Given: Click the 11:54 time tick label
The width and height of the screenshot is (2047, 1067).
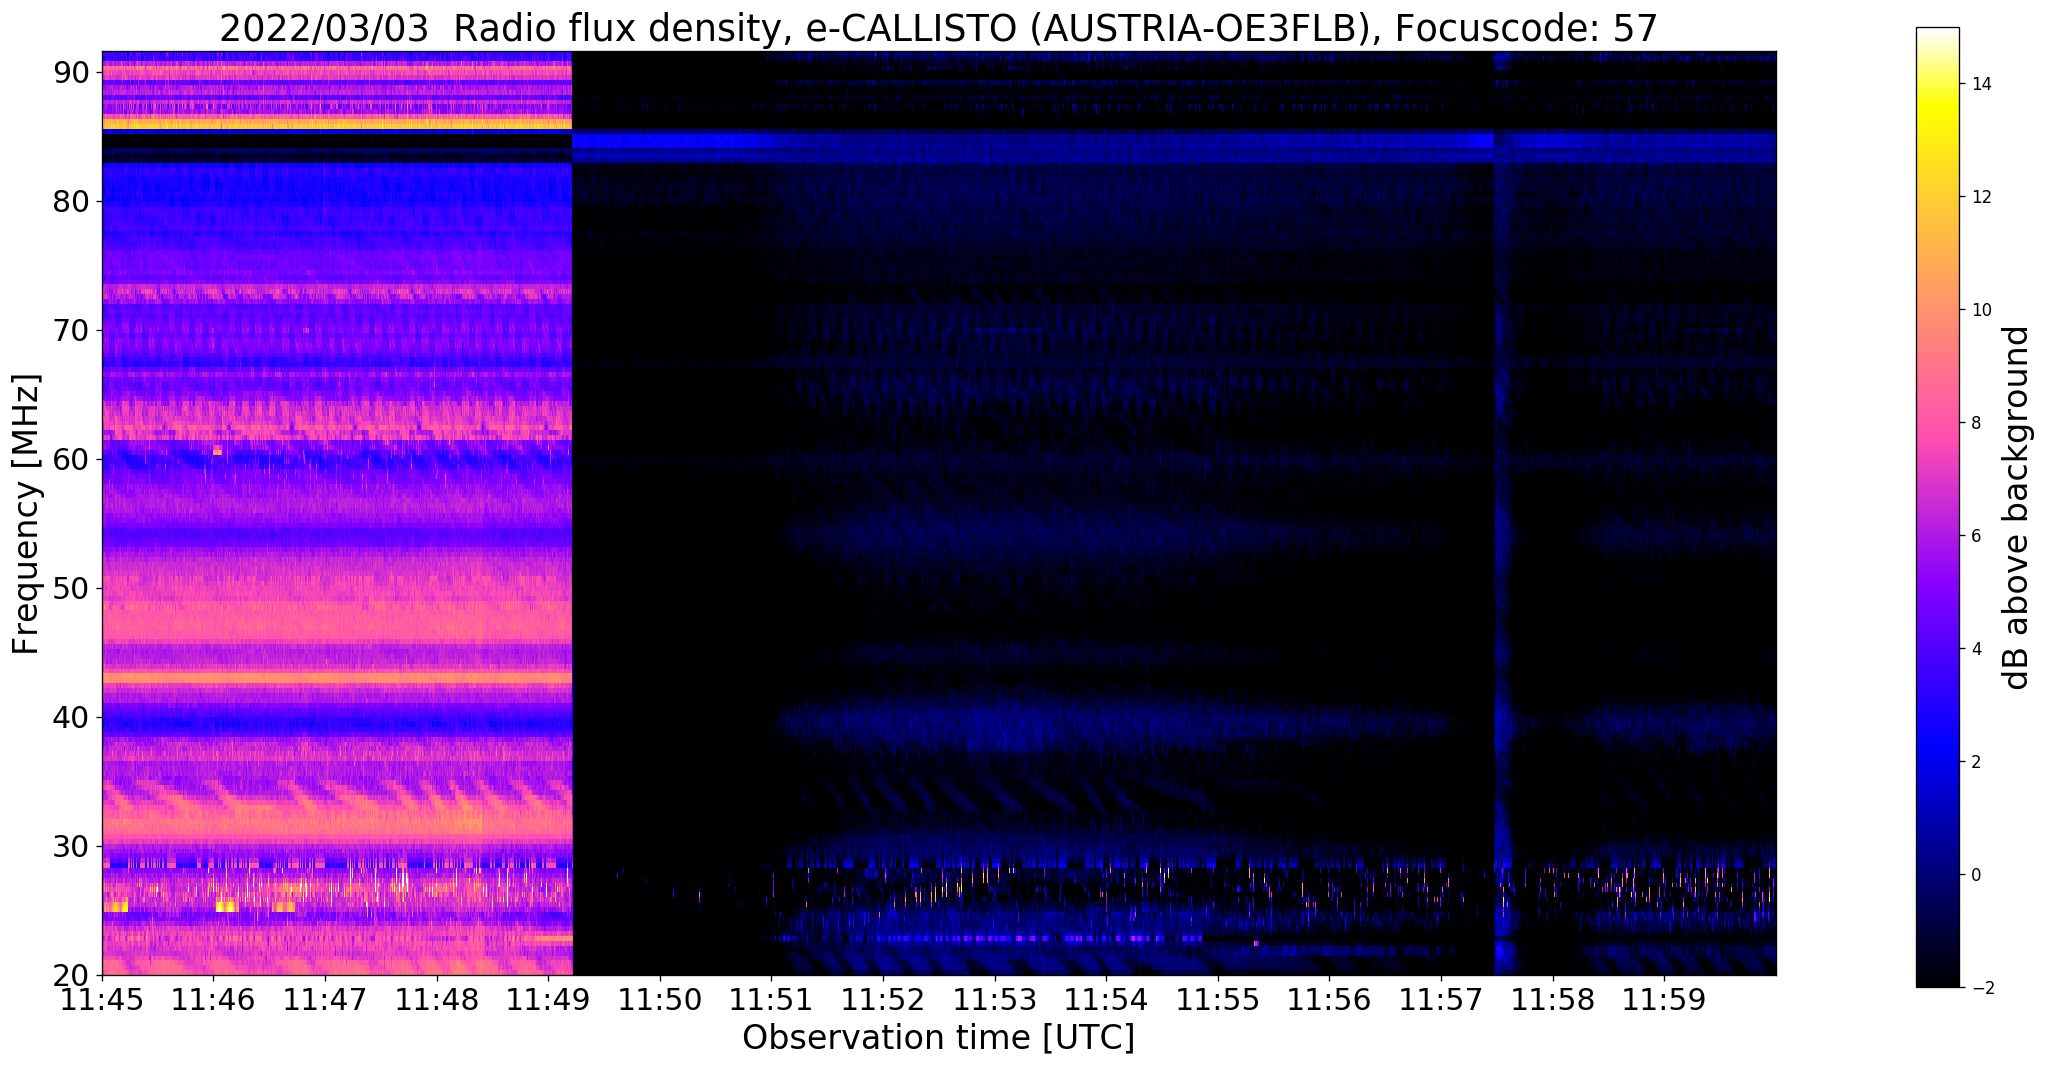Looking at the screenshot, I should (x=1106, y=999).
